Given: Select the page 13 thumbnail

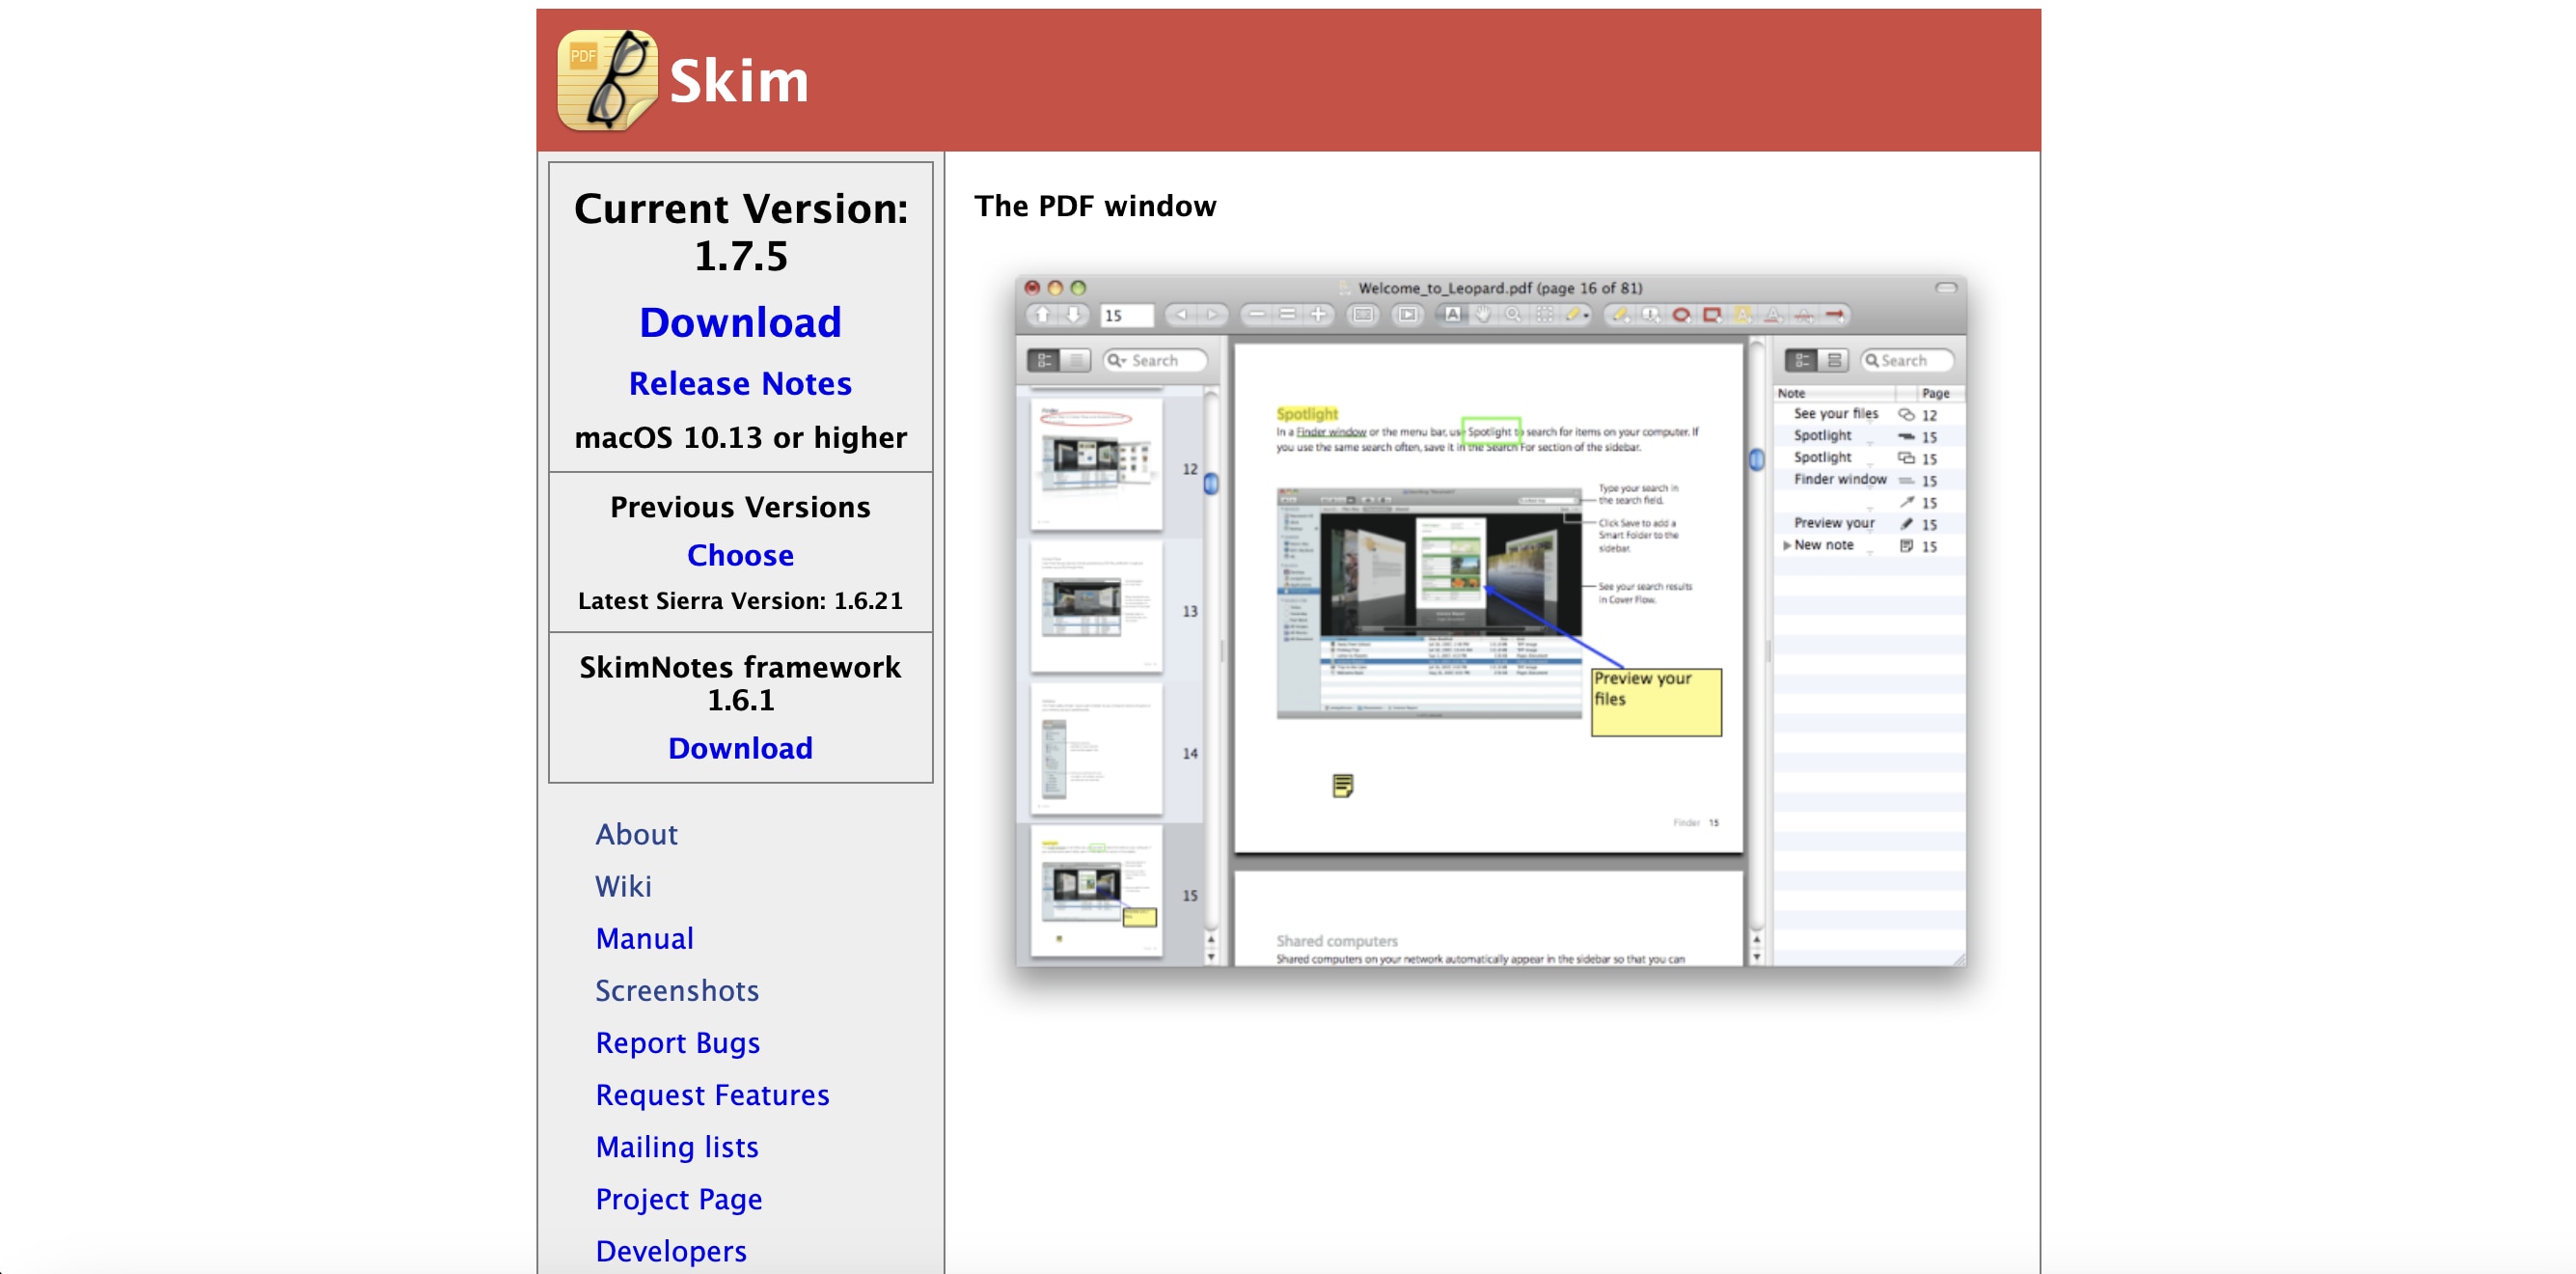Looking at the screenshot, I should [x=1097, y=608].
